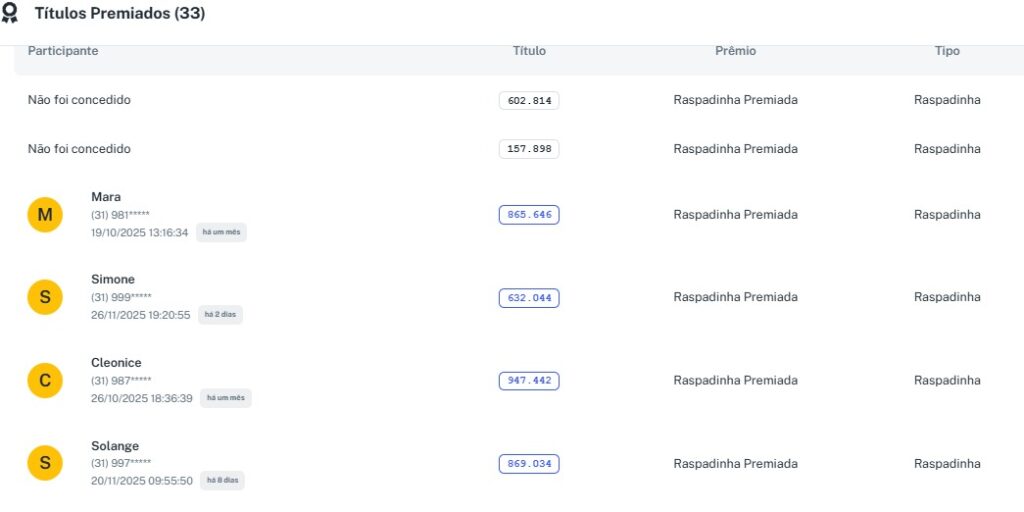Click the participant name Cleonice
Image resolution: width=1024 pixels, height=512 pixels.
coord(116,363)
